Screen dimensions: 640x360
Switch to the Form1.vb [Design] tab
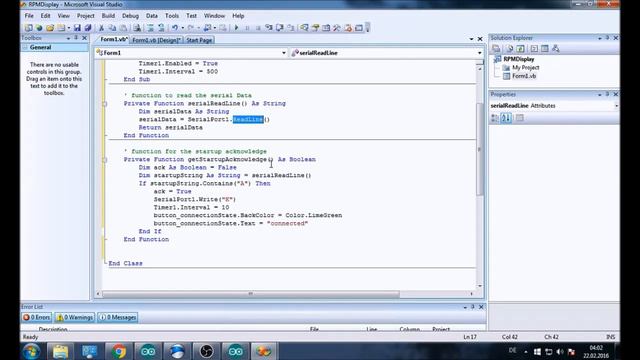(x=156, y=40)
